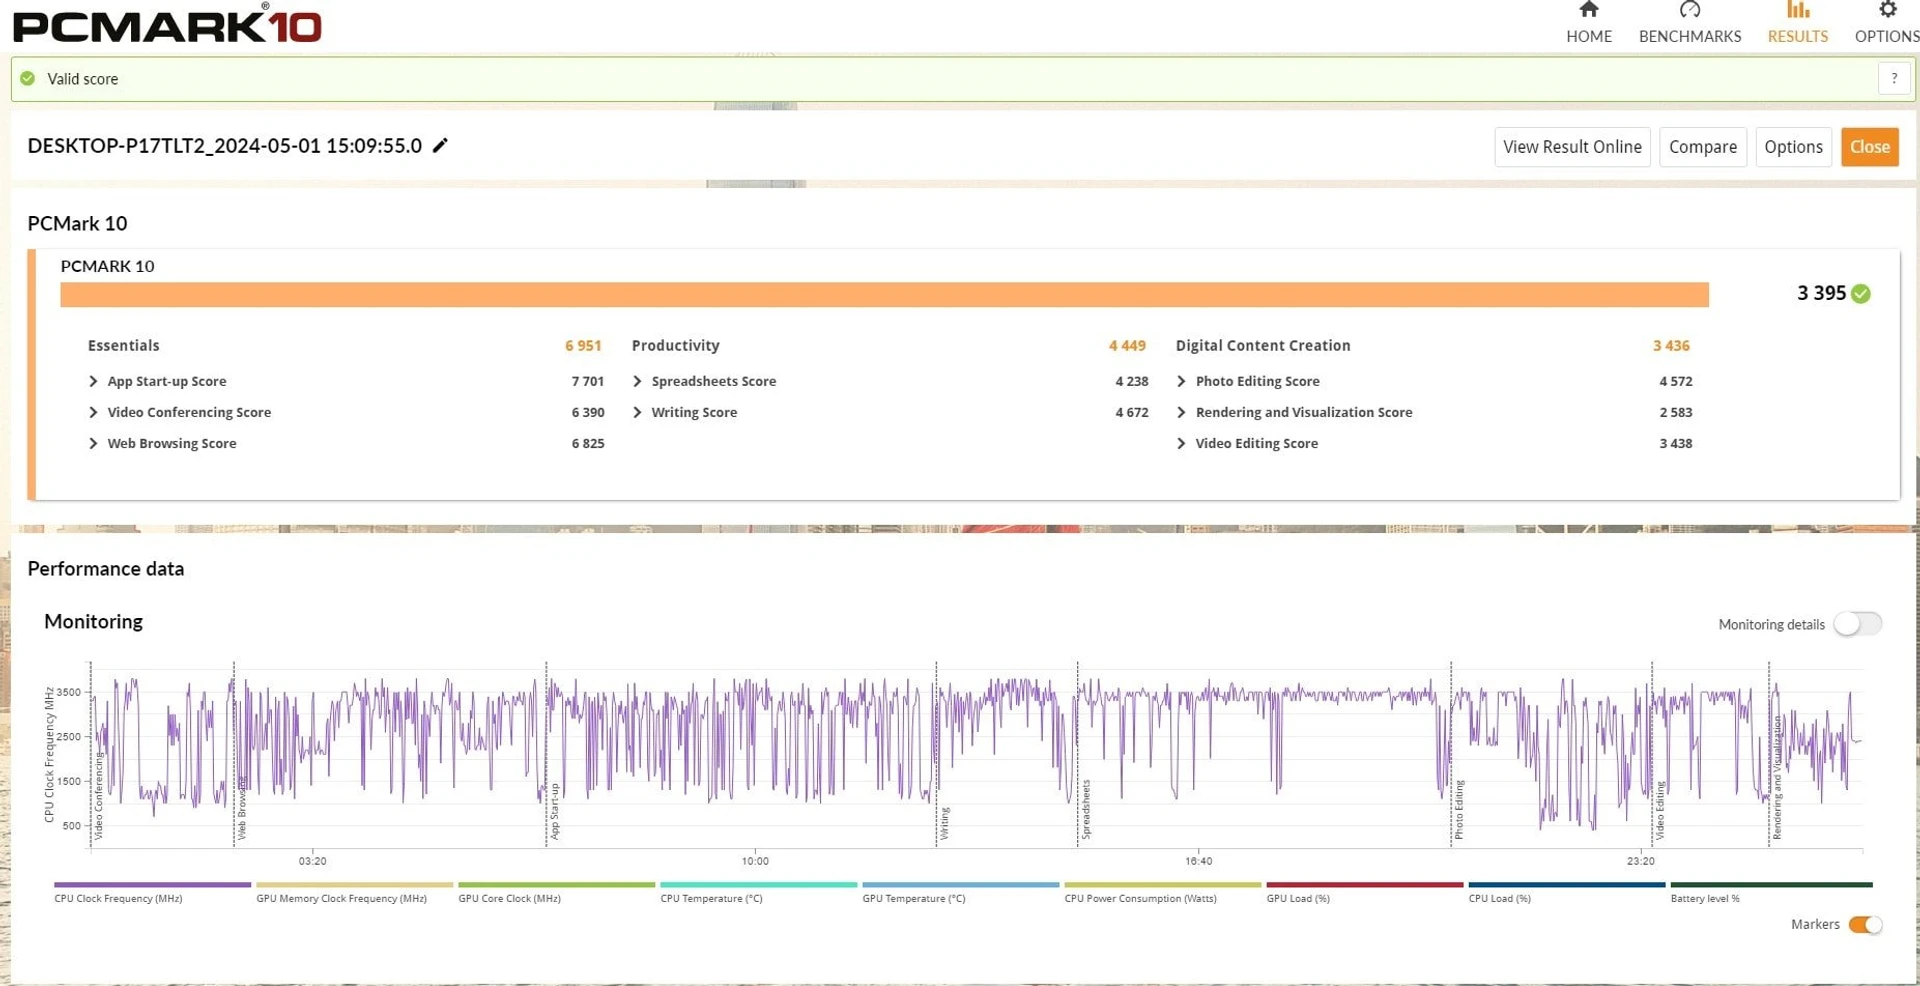
Task: Click the pencil icon to rename result
Action: click(440, 146)
